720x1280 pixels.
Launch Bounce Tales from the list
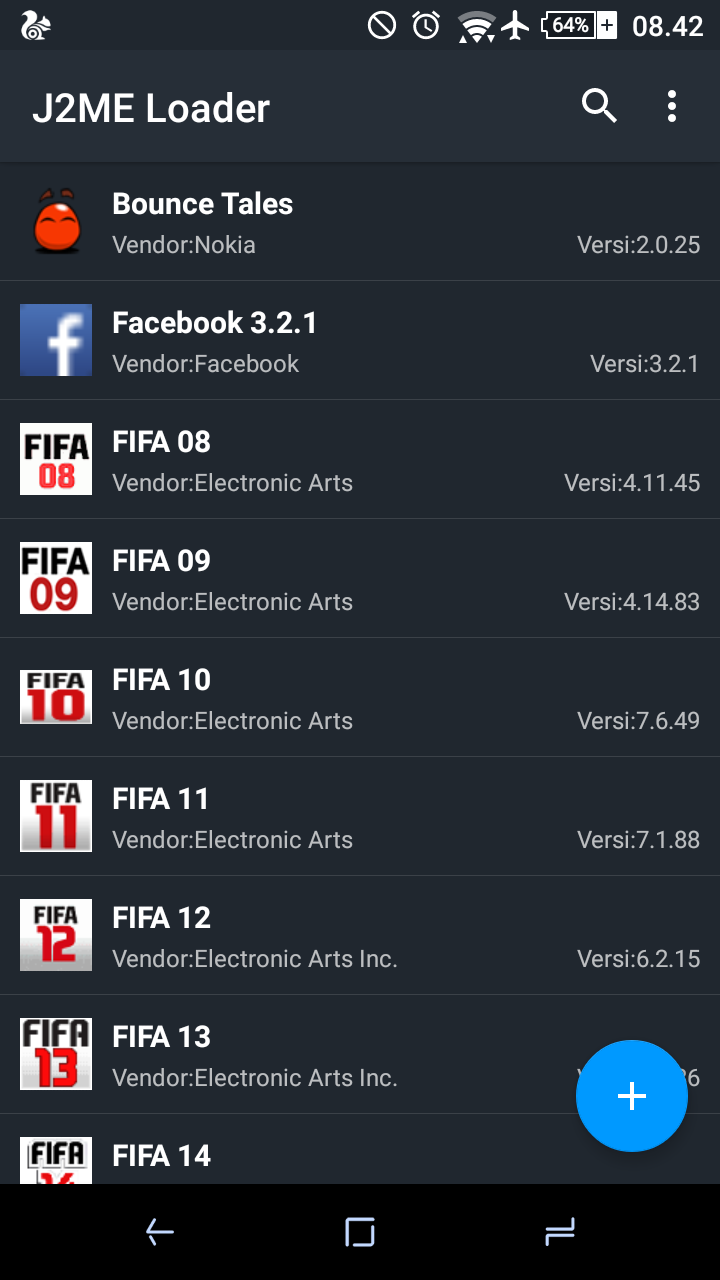[x=360, y=221]
